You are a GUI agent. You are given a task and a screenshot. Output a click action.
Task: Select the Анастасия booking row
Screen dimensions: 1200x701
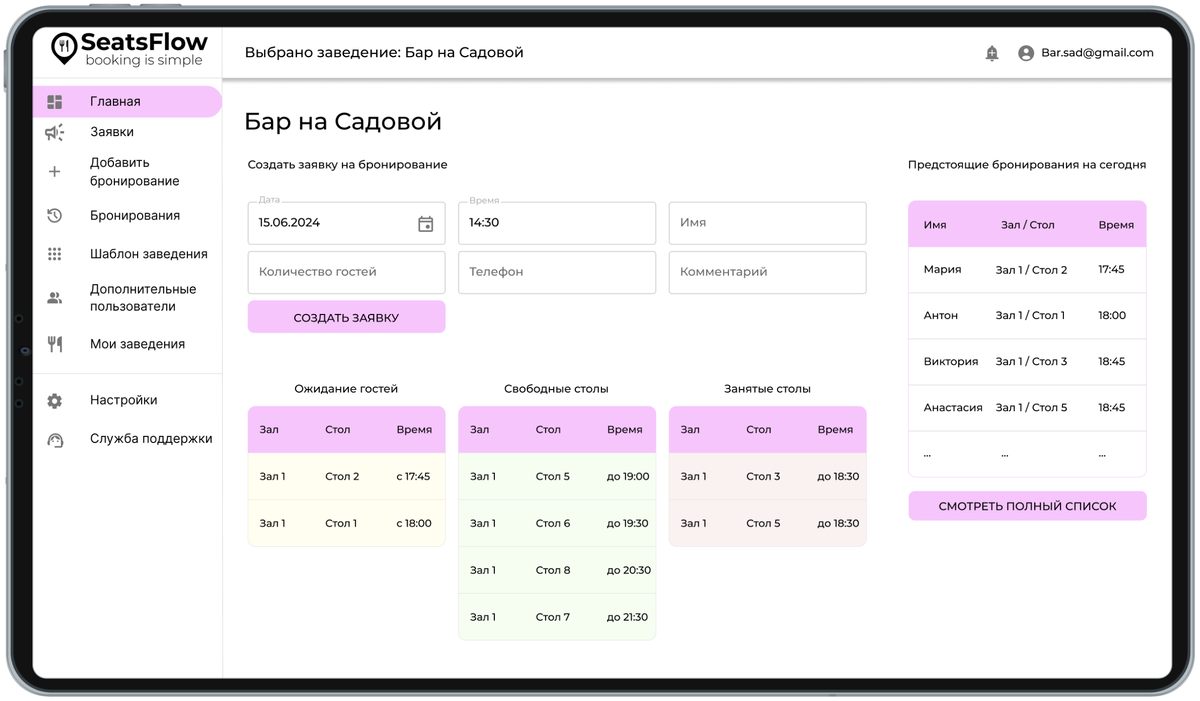[x=1027, y=408]
